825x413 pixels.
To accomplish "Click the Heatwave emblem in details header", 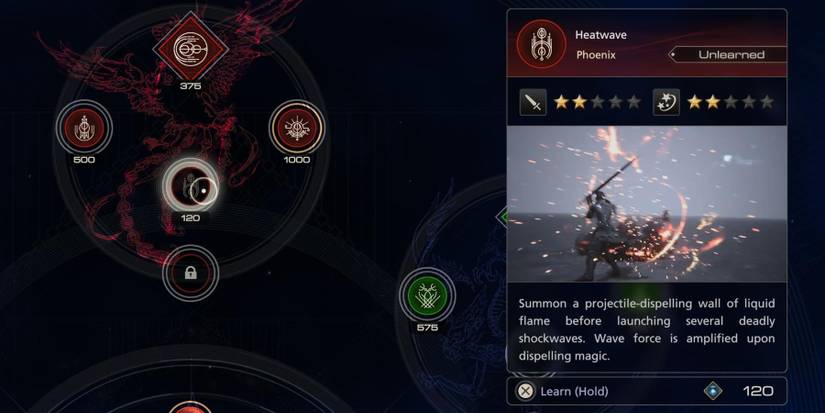I will (x=541, y=45).
